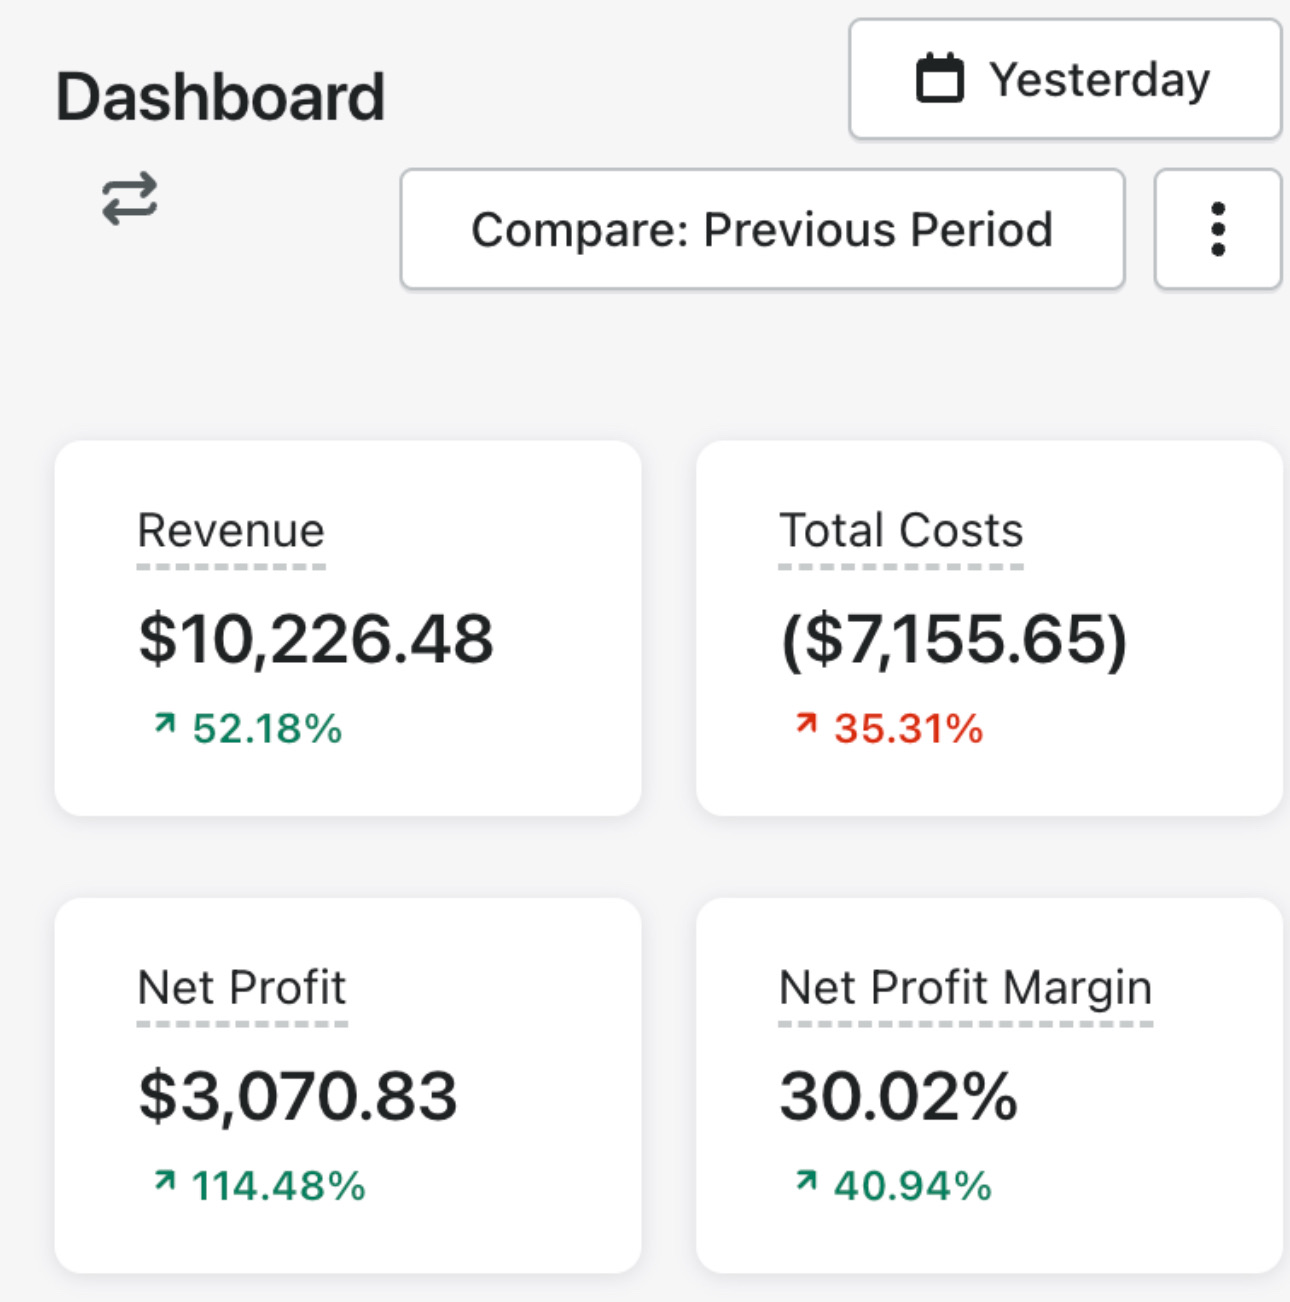Click the green arrow beside 114.48%
Screen dimensions: 1290x1302
(165, 1181)
